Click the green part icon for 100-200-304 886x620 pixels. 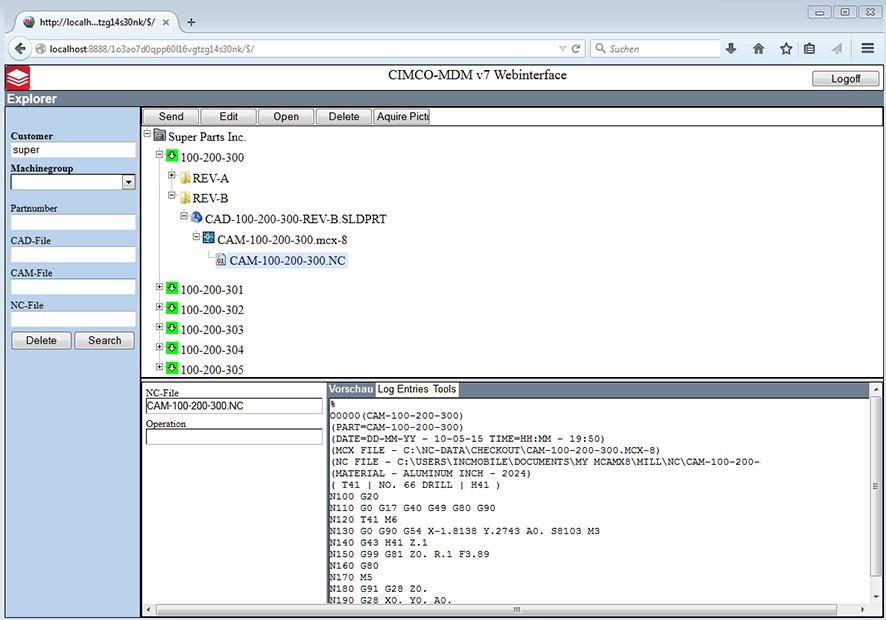(172, 348)
